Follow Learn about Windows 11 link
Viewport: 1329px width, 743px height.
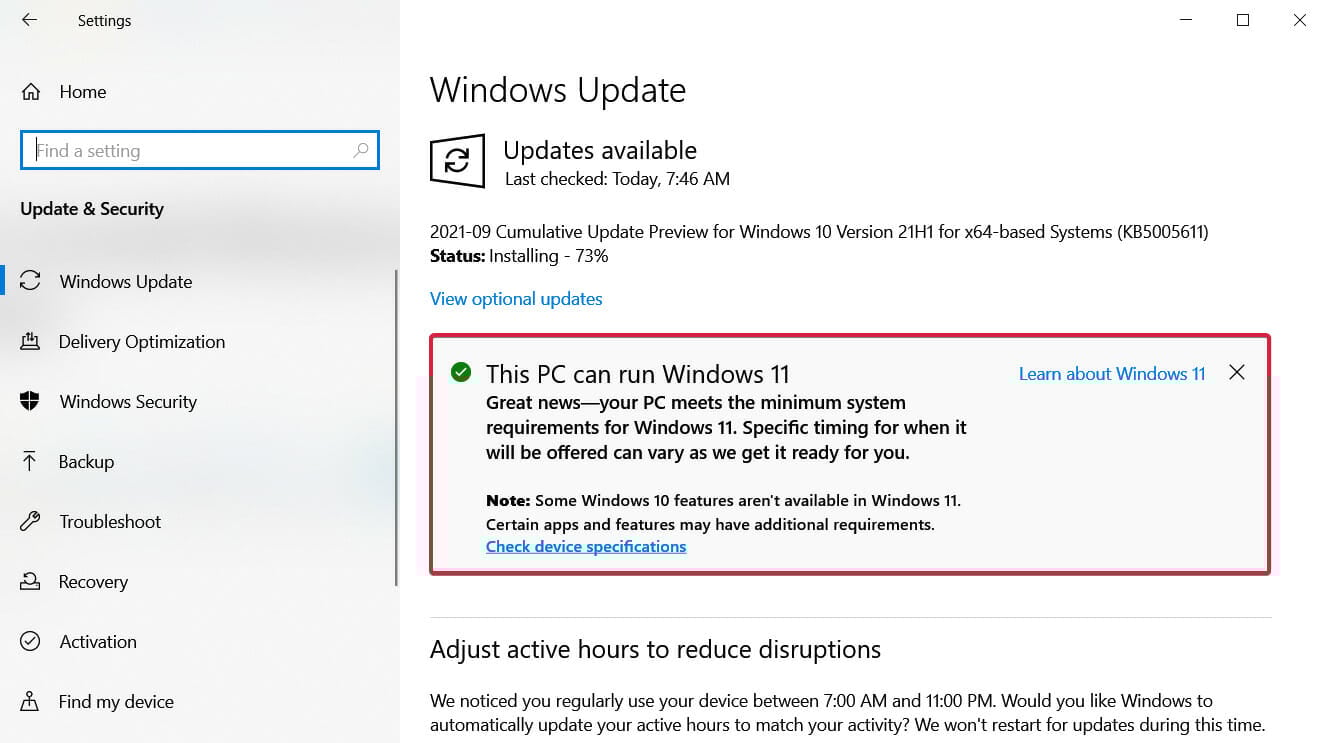pos(1112,373)
